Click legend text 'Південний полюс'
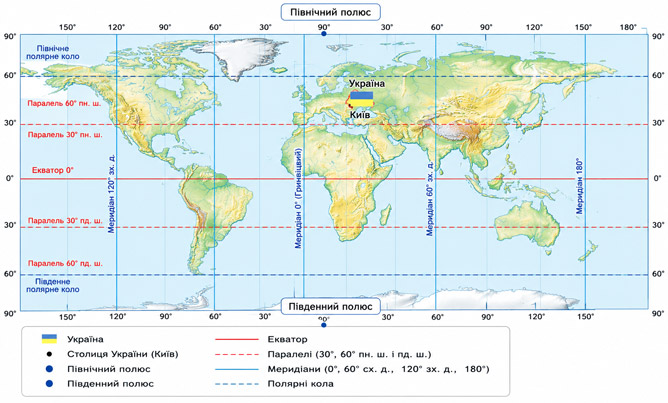 tap(110, 383)
